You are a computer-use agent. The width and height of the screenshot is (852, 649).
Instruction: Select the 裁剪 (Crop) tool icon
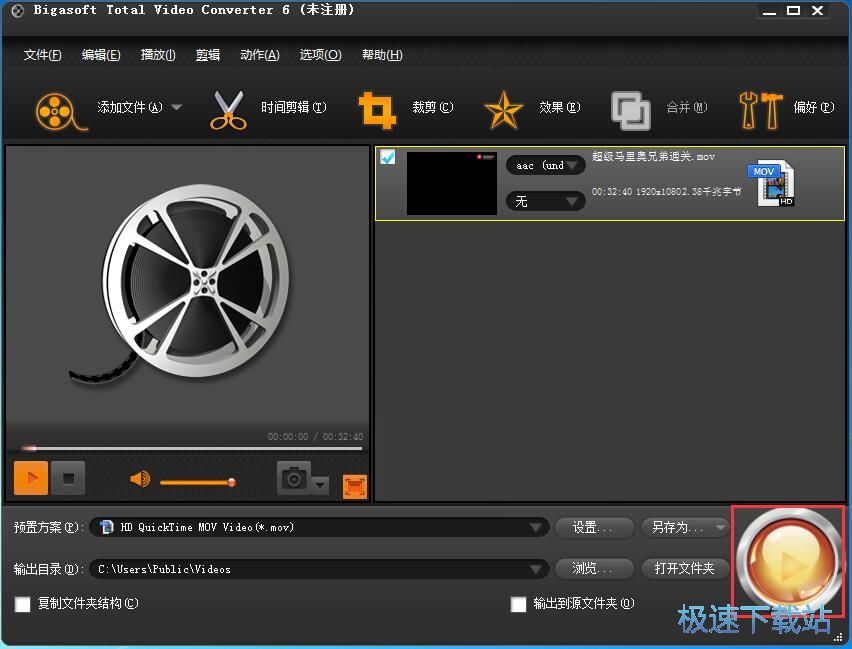click(378, 110)
